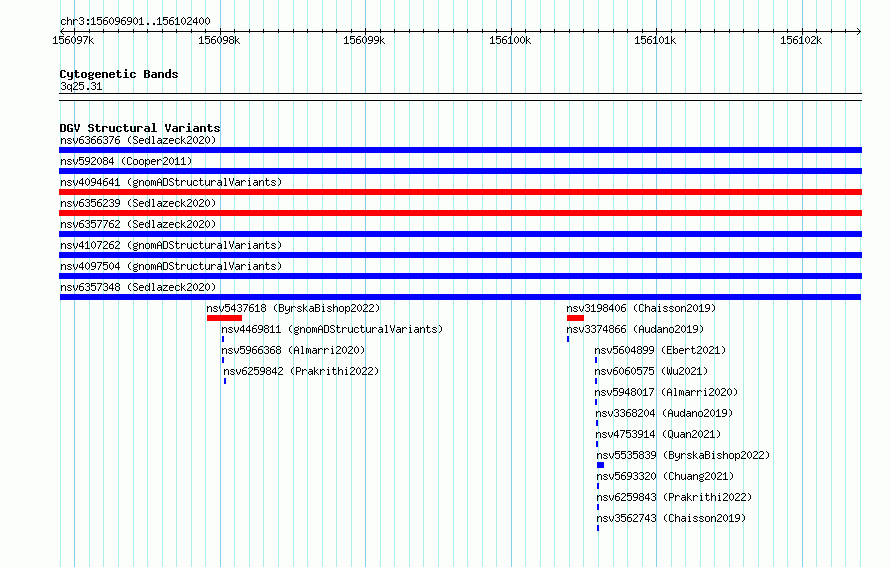The height and width of the screenshot is (567, 890).
Task: Click the blue block under nsv5535839
Action: pos(601,465)
